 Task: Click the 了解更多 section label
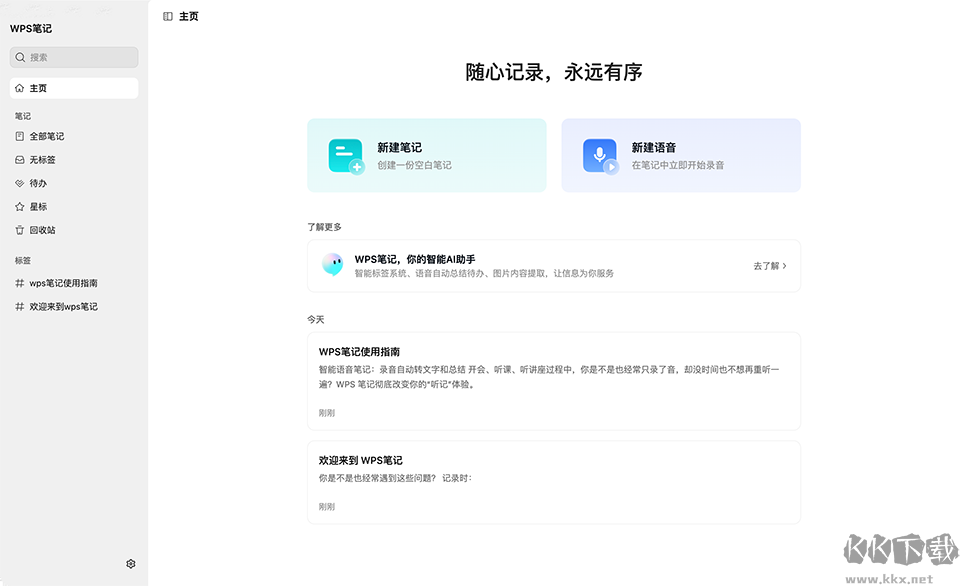pos(324,227)
